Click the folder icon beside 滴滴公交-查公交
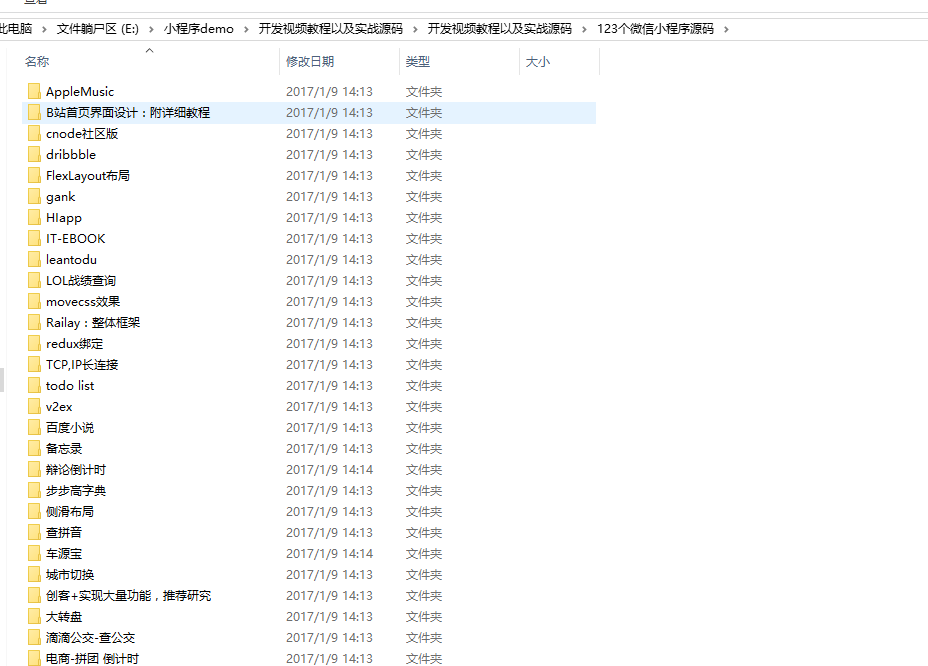The image size is (928, 666). pyautogui.click(x=34, y=638)
